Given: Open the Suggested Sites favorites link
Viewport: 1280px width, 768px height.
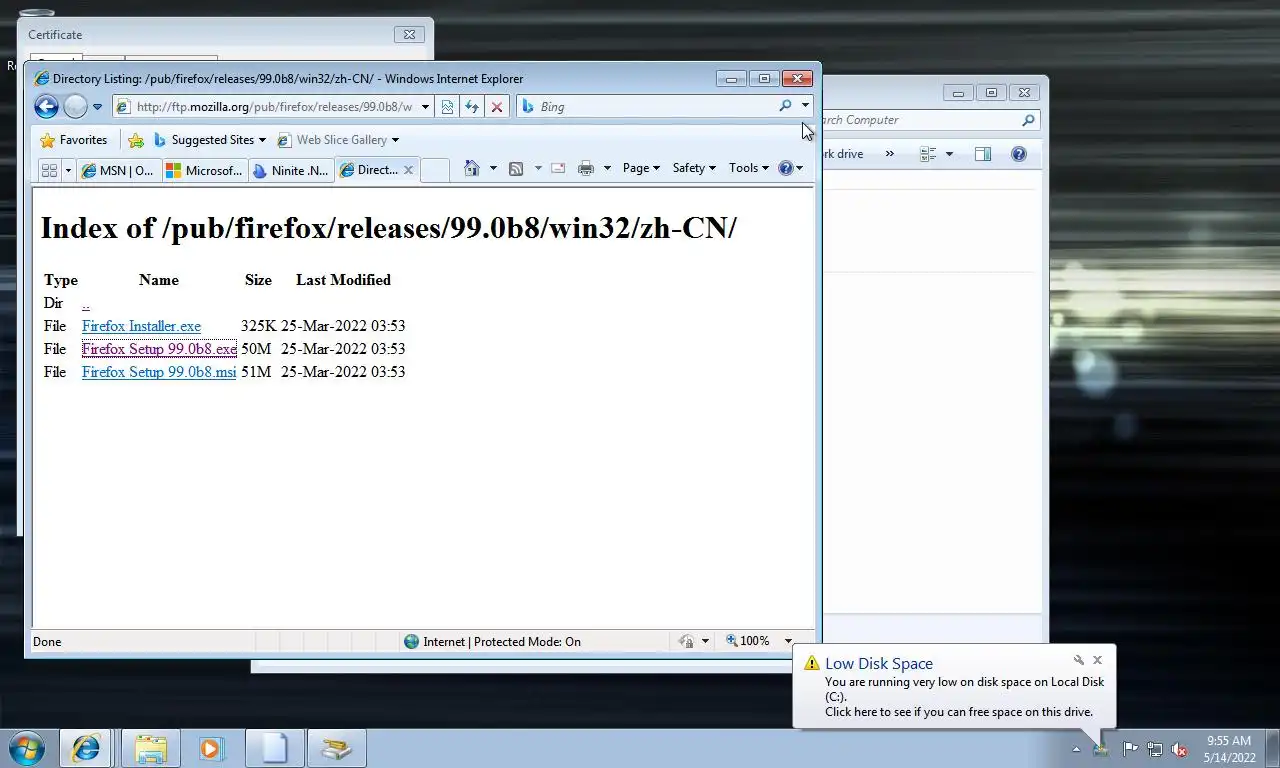Looking at the screenshot, I should tap(204, 140).
